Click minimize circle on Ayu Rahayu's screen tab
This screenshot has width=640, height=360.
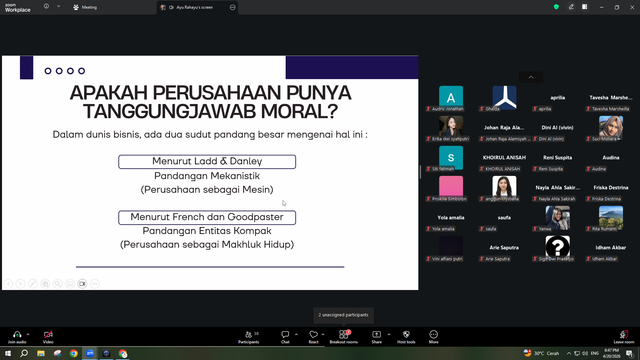(x=233, y=7)
